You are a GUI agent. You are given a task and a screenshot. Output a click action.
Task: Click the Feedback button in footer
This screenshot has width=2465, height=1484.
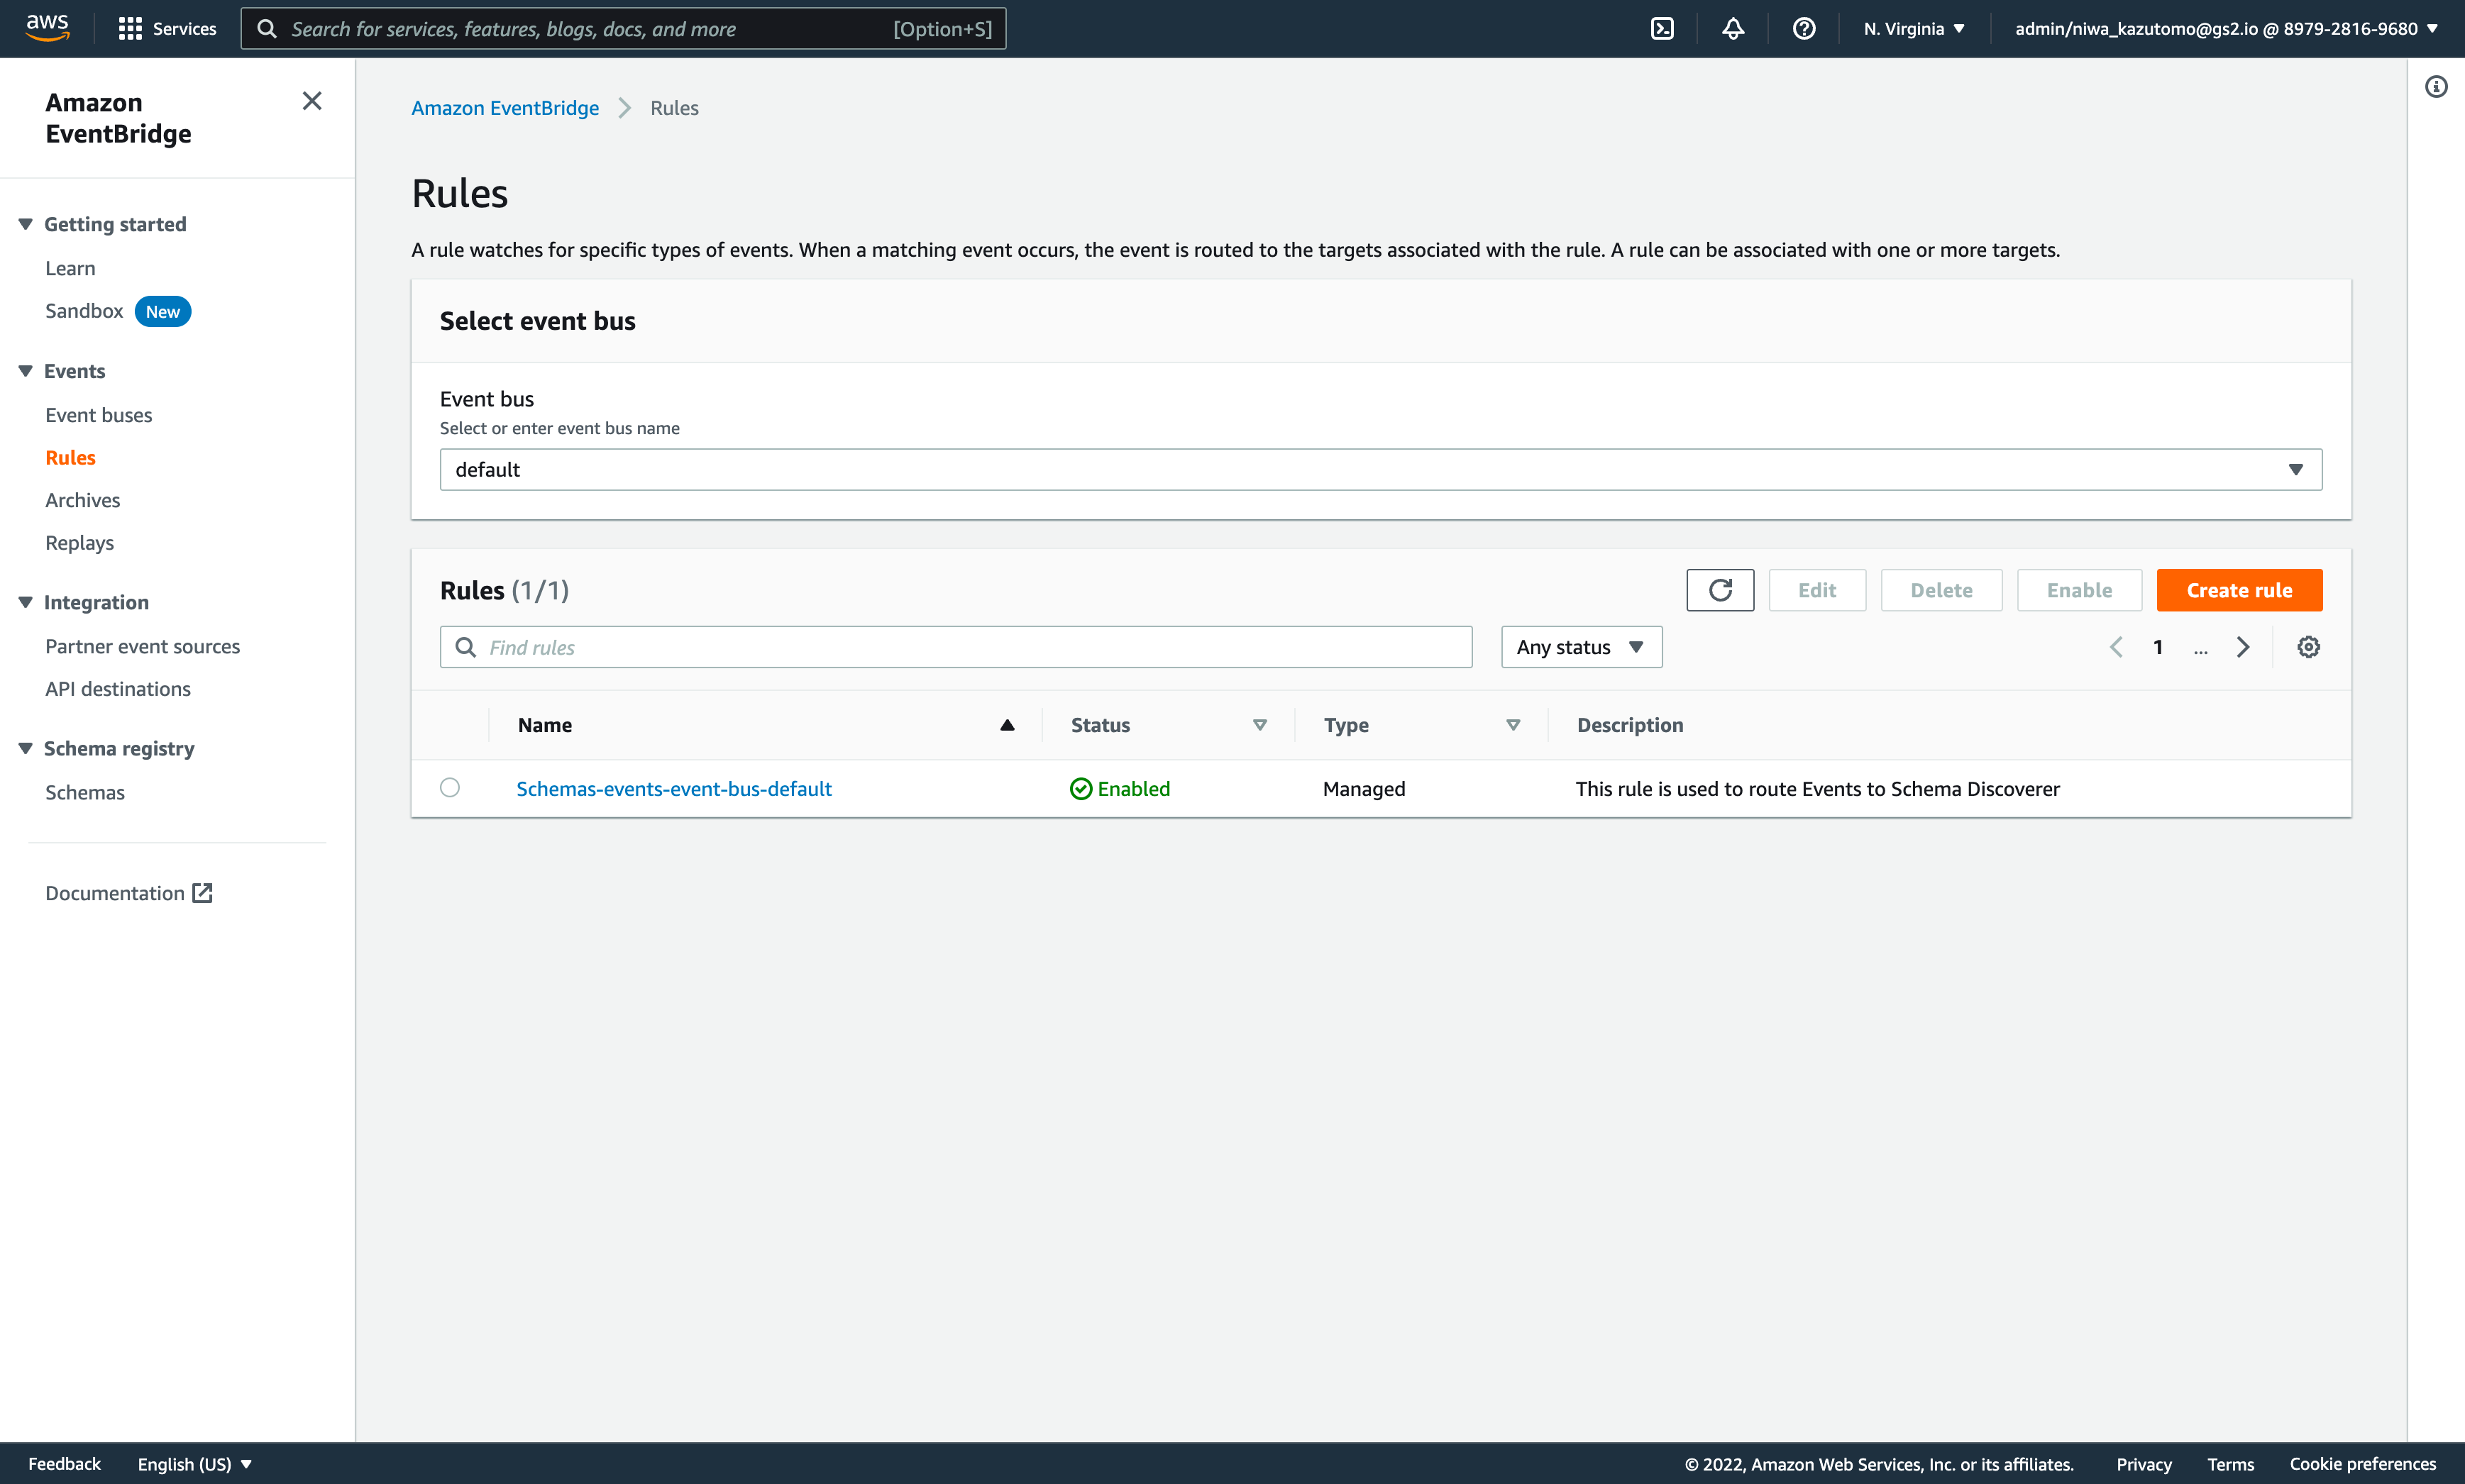[x=64, y=1464]
